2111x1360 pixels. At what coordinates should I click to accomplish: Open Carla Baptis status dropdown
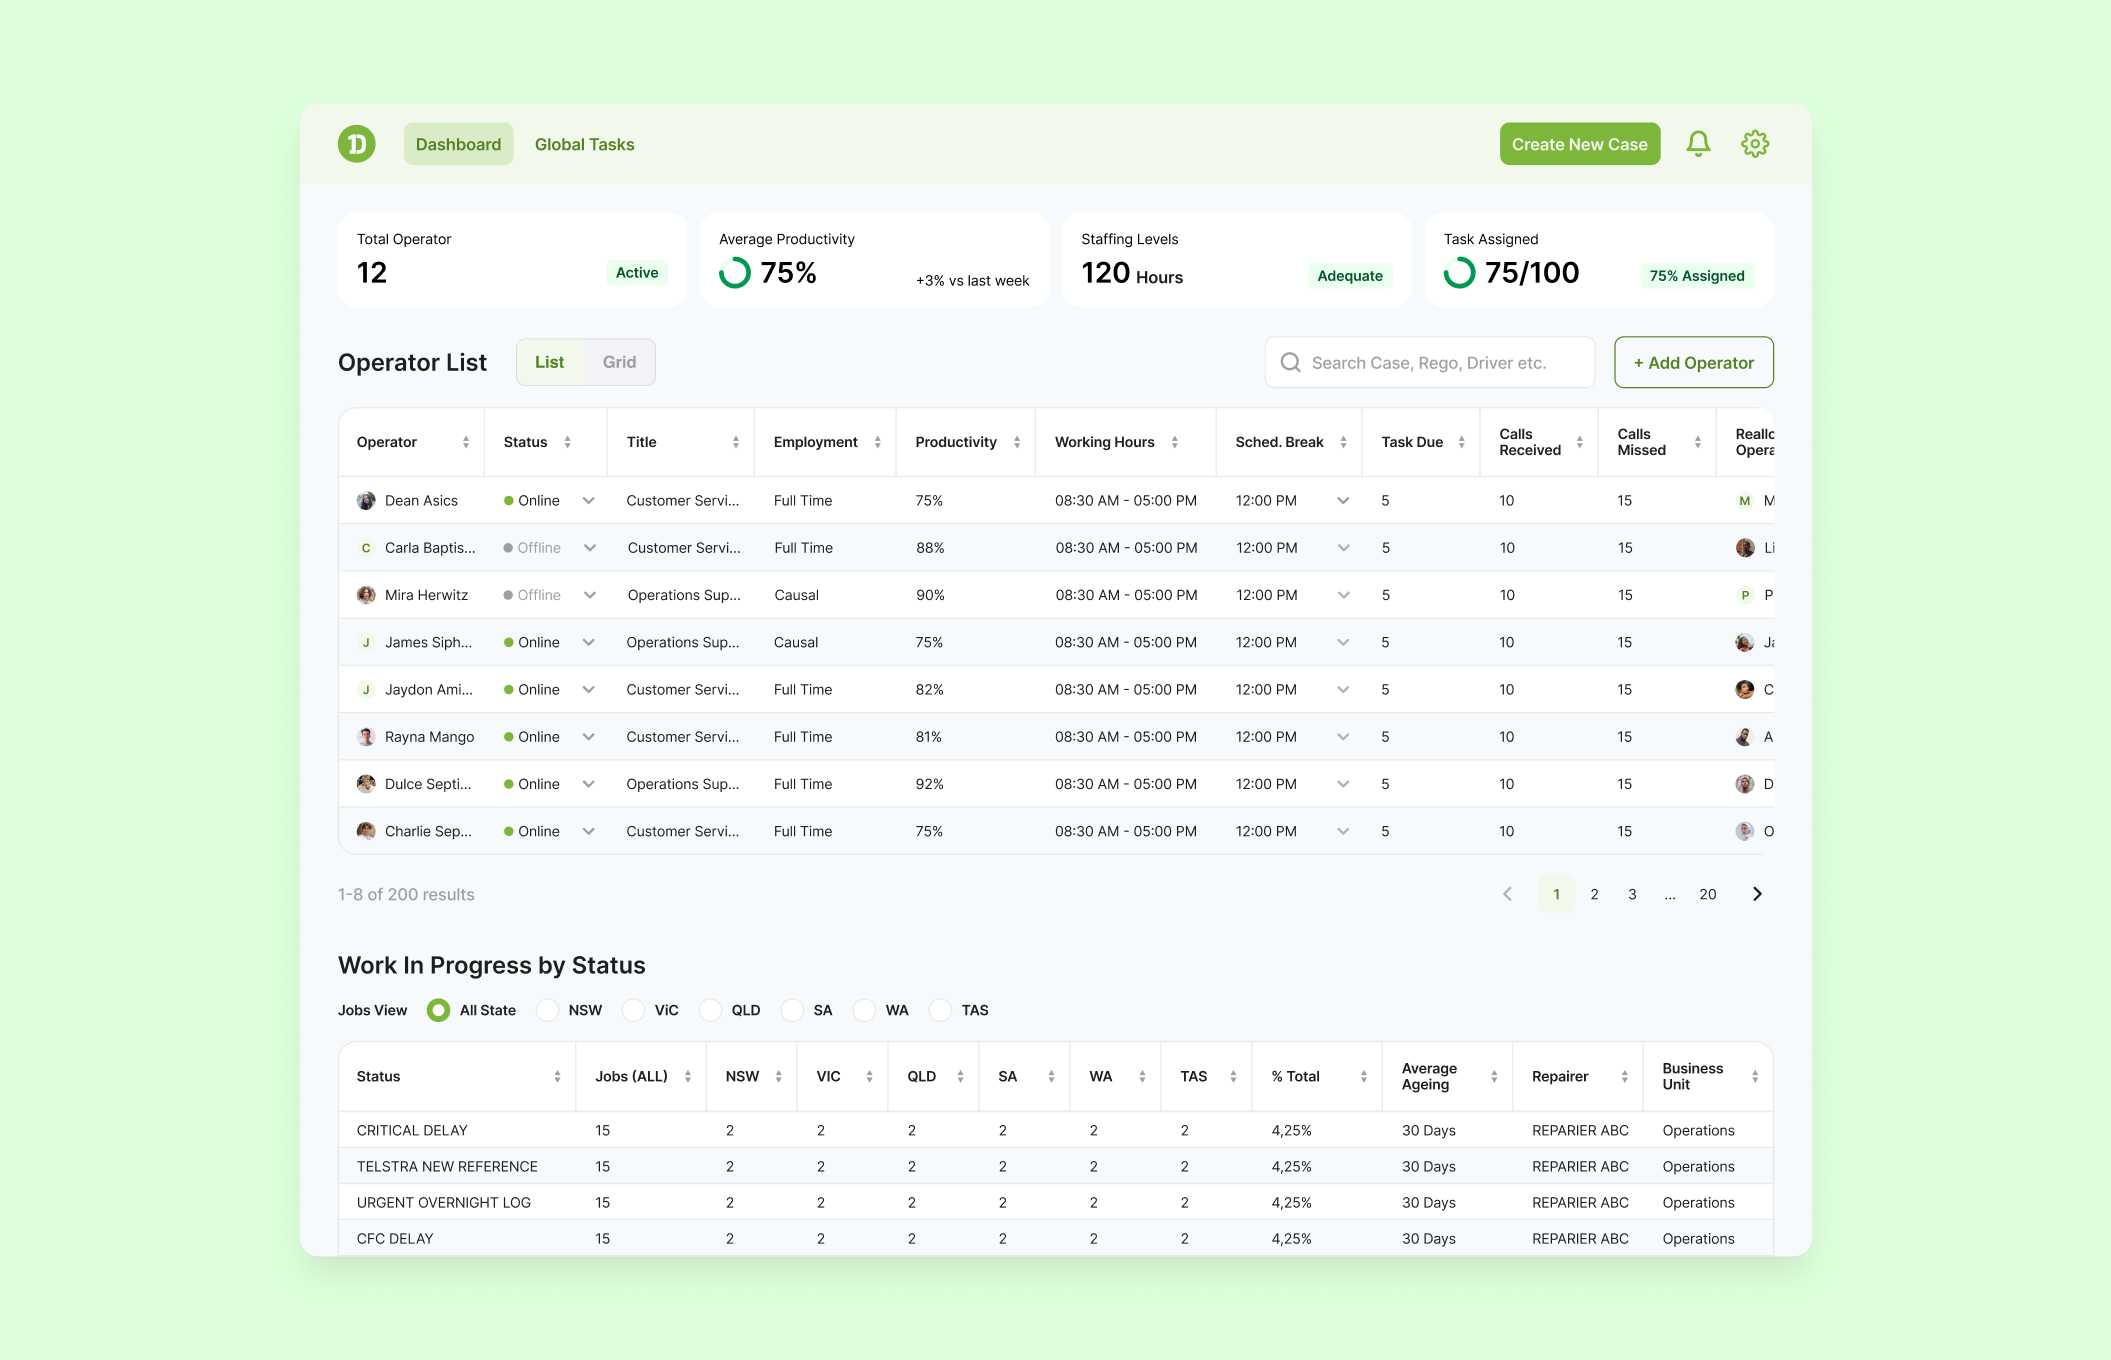coord(590,548)
